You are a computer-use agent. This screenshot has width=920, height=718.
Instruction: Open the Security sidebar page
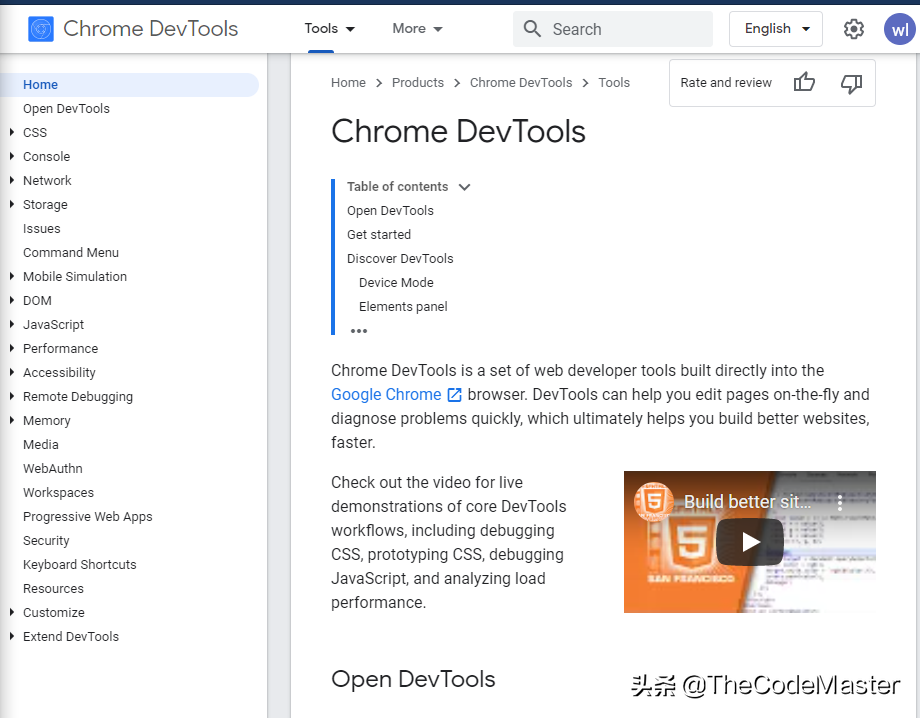tap(46, 541)
